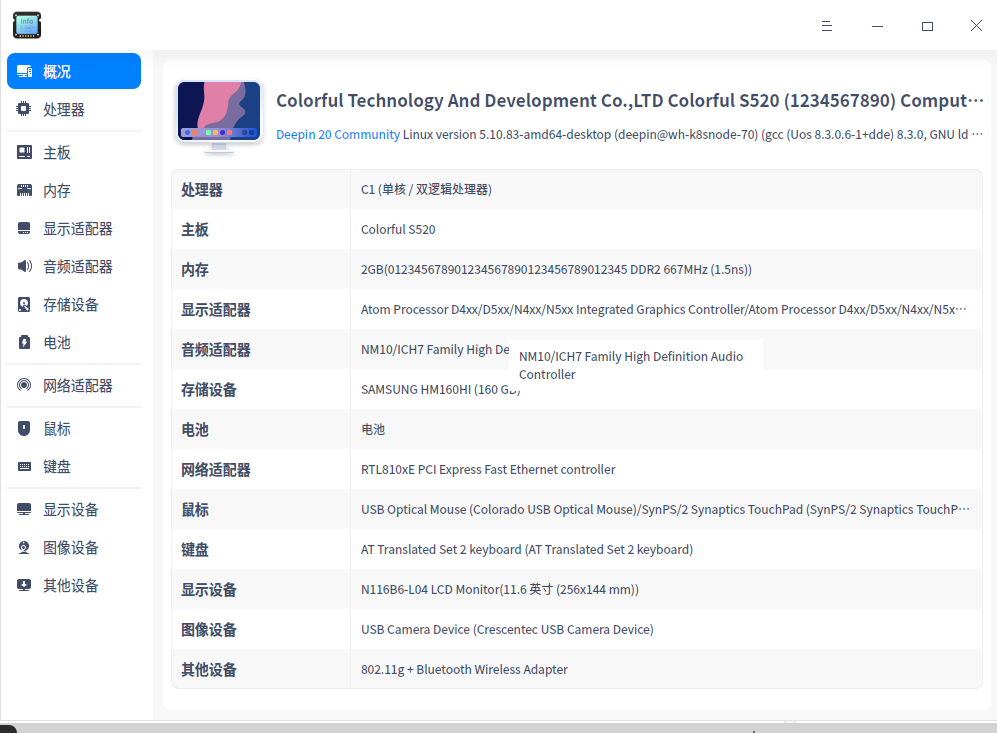Click the 存储设备 storage device icon

[23, 305]
